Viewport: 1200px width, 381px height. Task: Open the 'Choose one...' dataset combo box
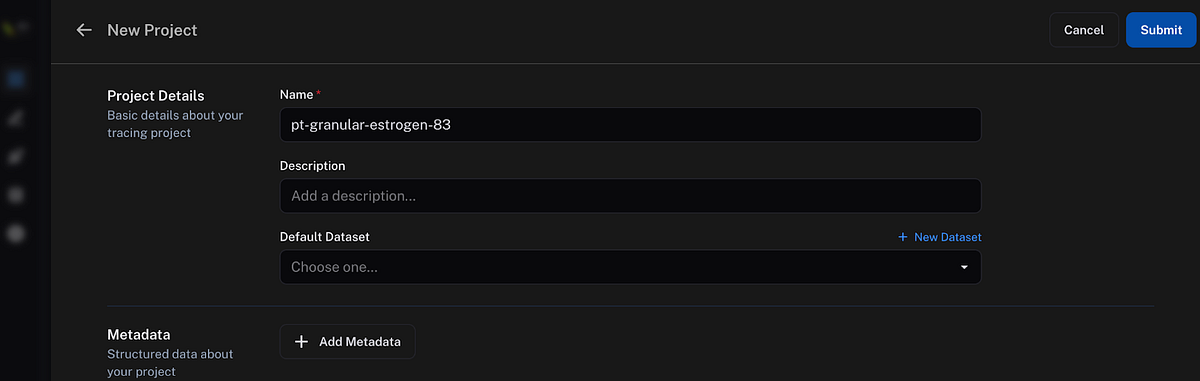coord(630,267)
